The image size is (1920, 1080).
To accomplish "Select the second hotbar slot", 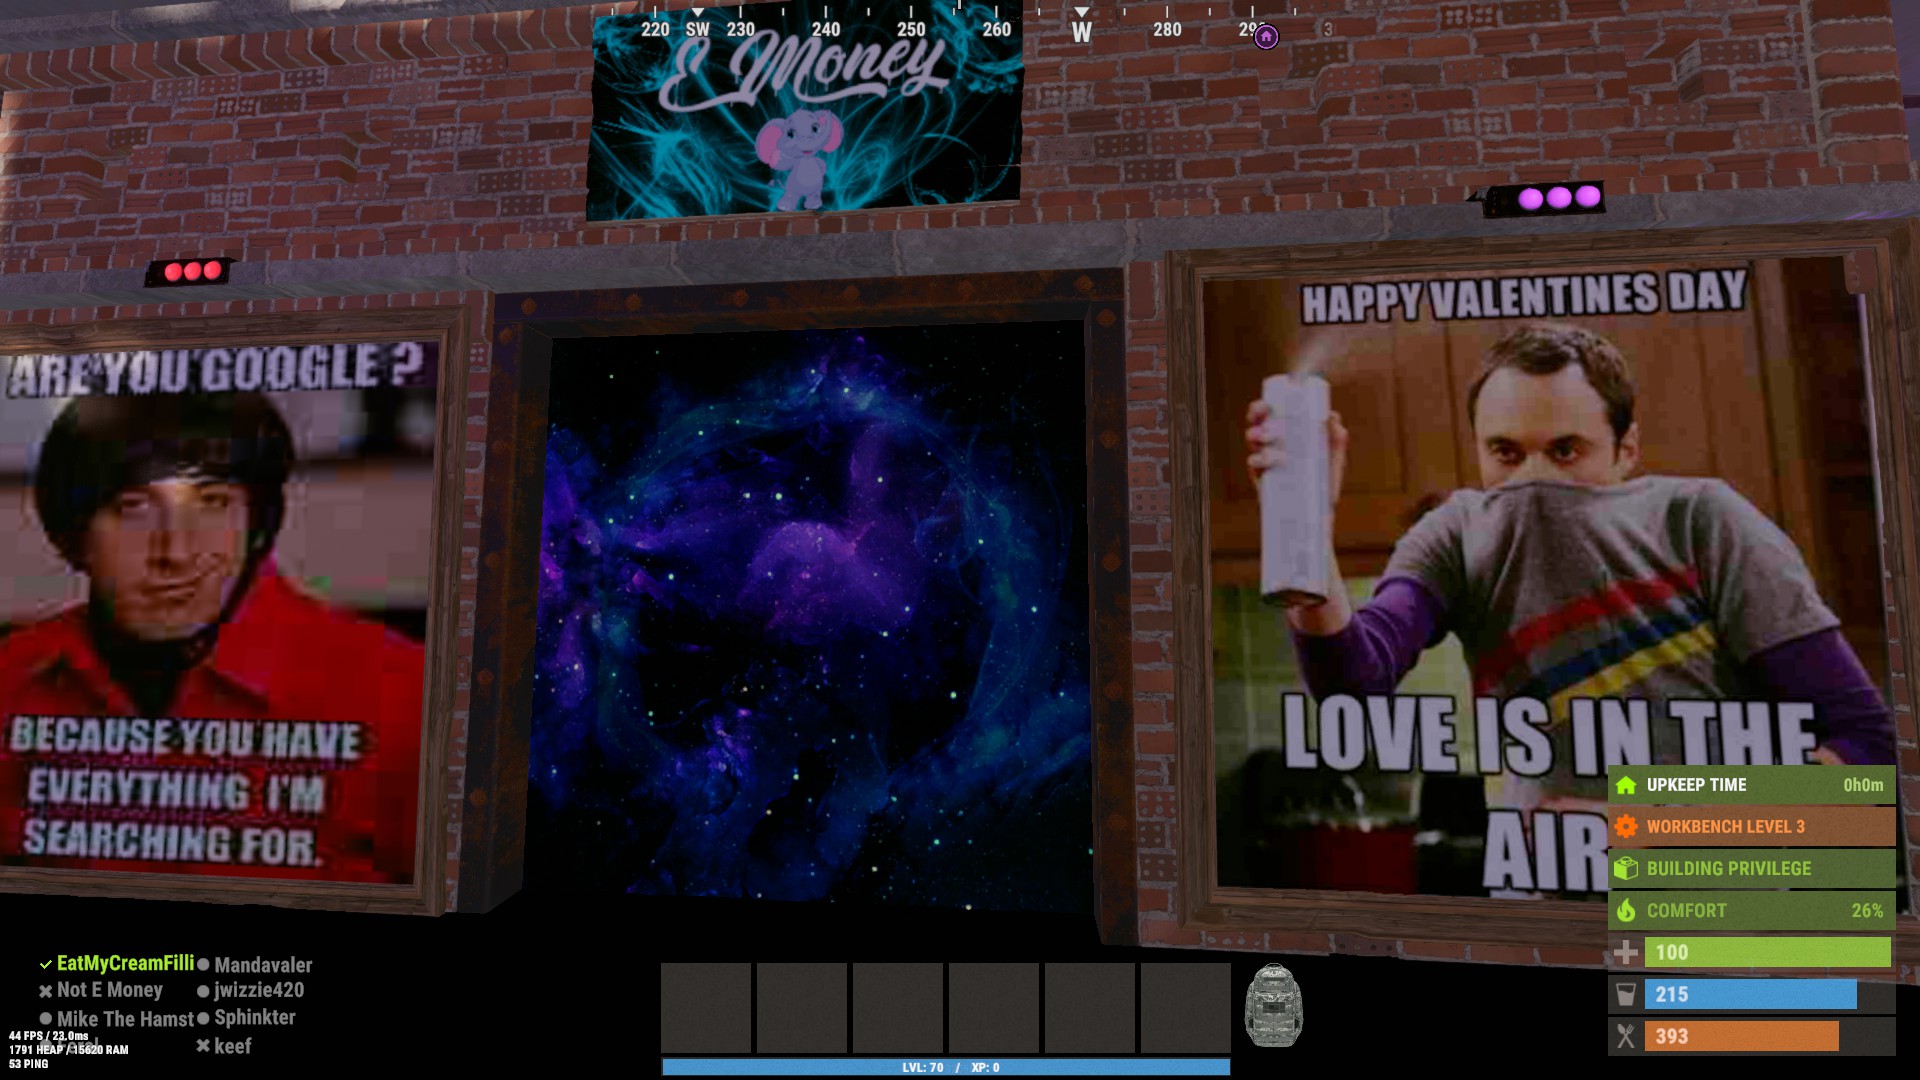I will pyautogui.click(x=802, y=1008).
